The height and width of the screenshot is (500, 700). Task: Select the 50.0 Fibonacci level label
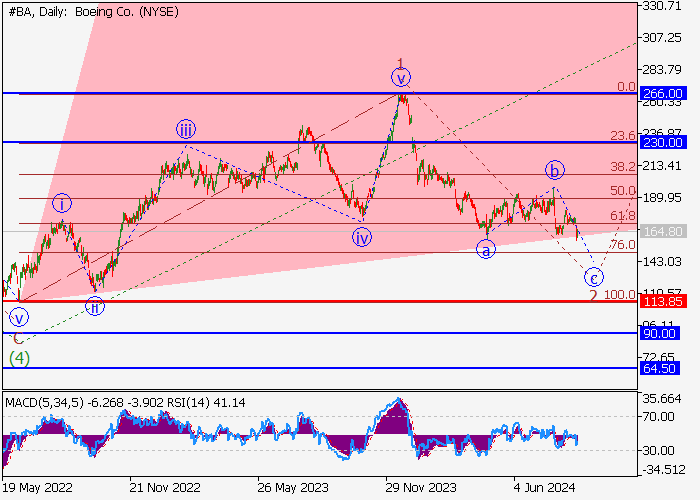623,191
